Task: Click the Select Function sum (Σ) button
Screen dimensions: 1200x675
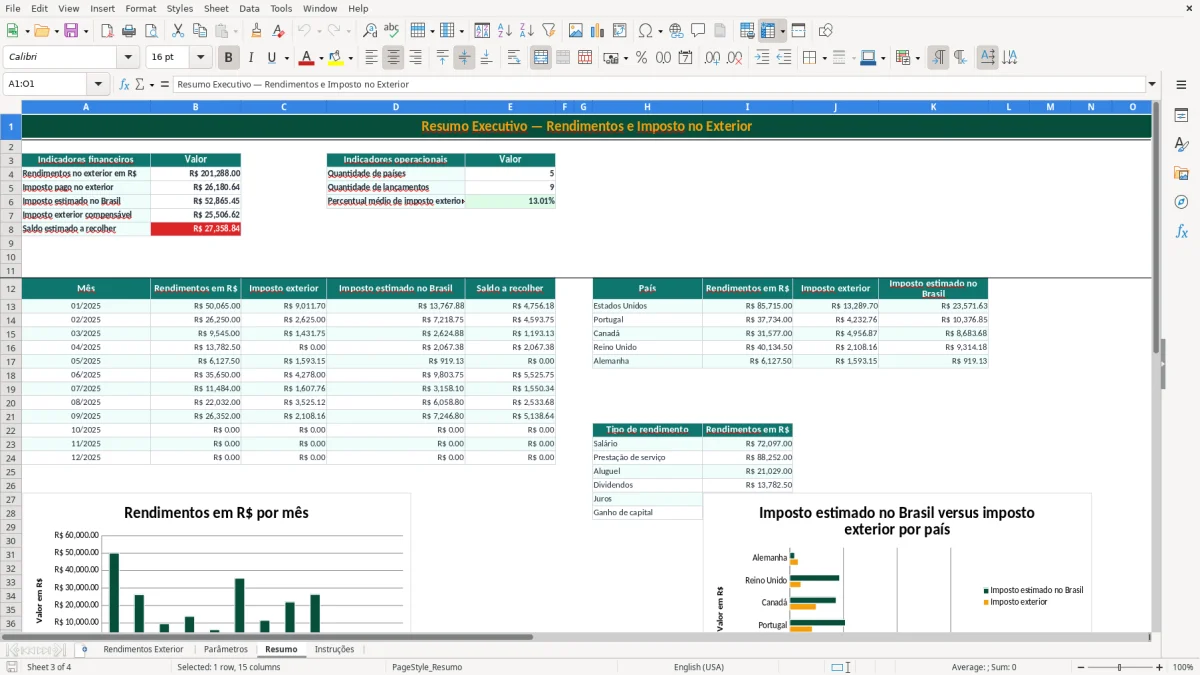Action: [x=140, y=84]
